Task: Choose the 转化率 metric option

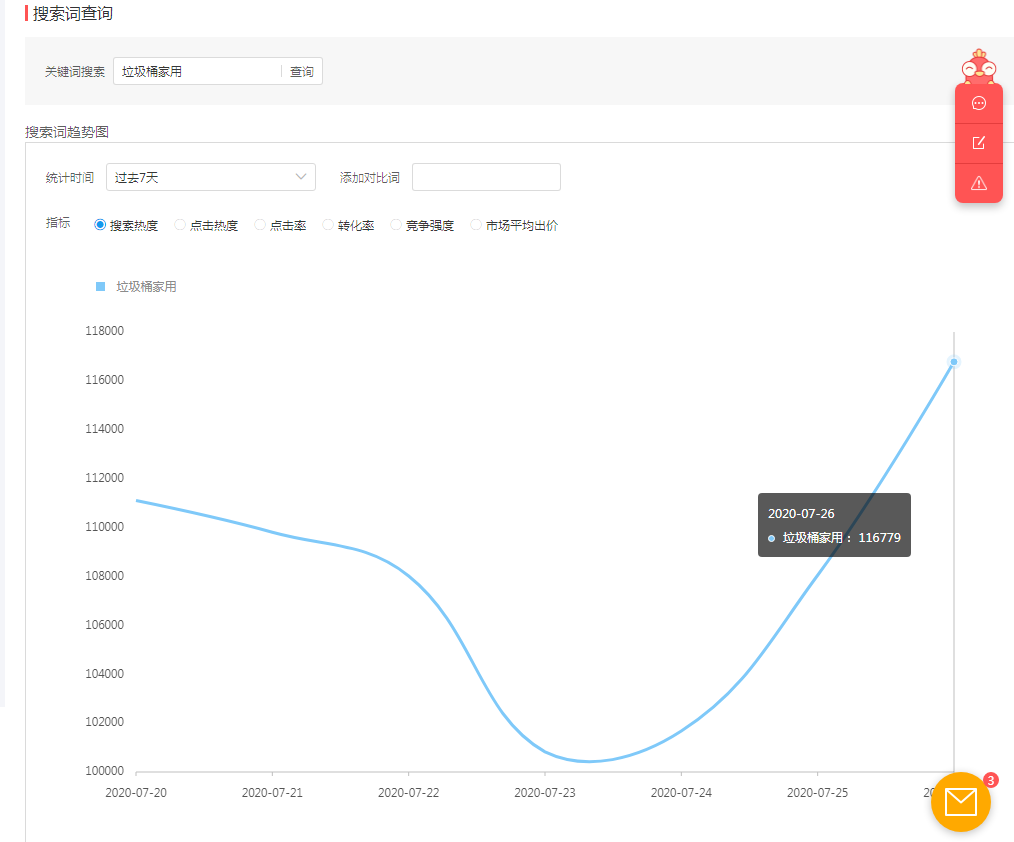Action: (328, 225)
